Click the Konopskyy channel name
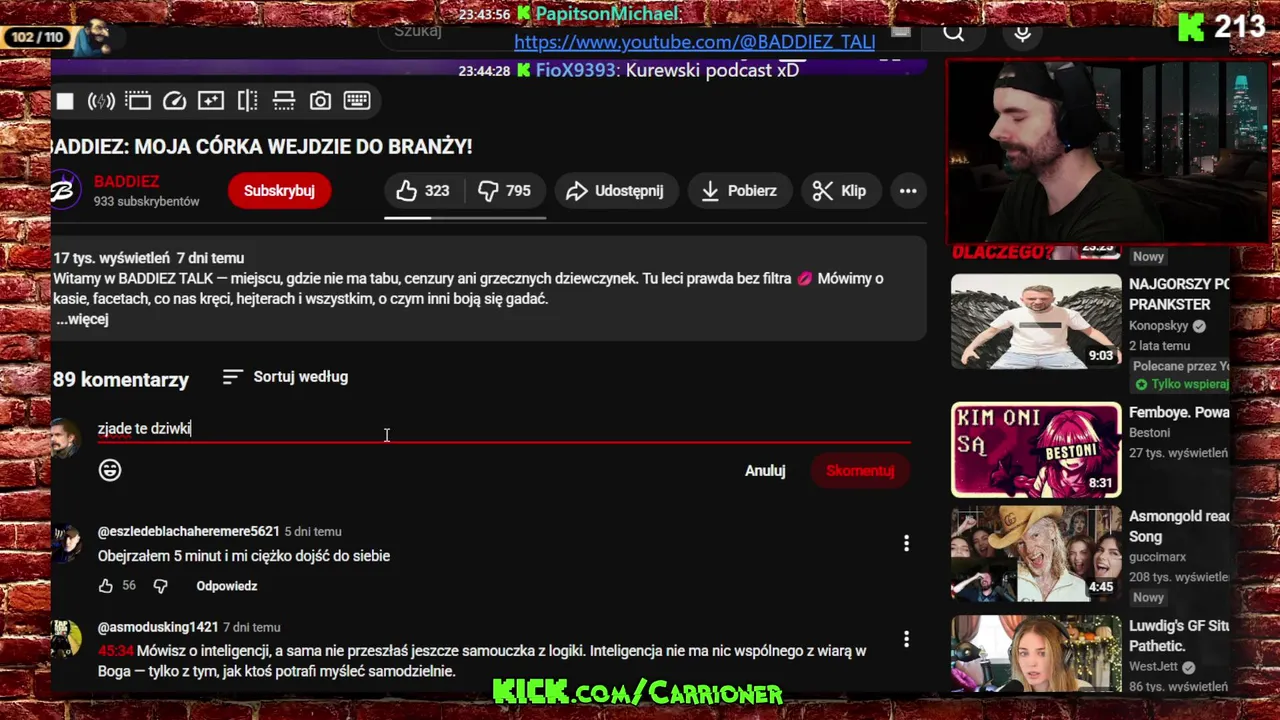Image resolution: width=1280 pixels, height=720 pixels. [1158, 326]
